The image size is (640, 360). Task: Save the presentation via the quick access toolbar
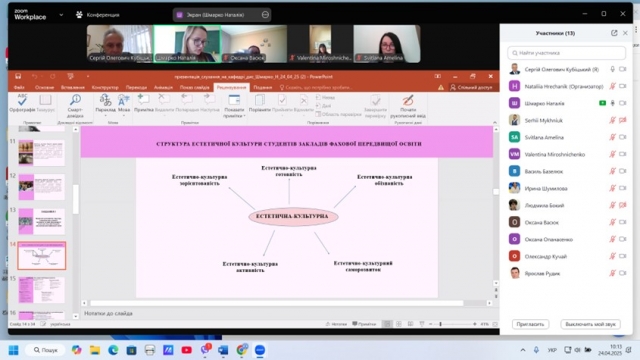point(18,76)
